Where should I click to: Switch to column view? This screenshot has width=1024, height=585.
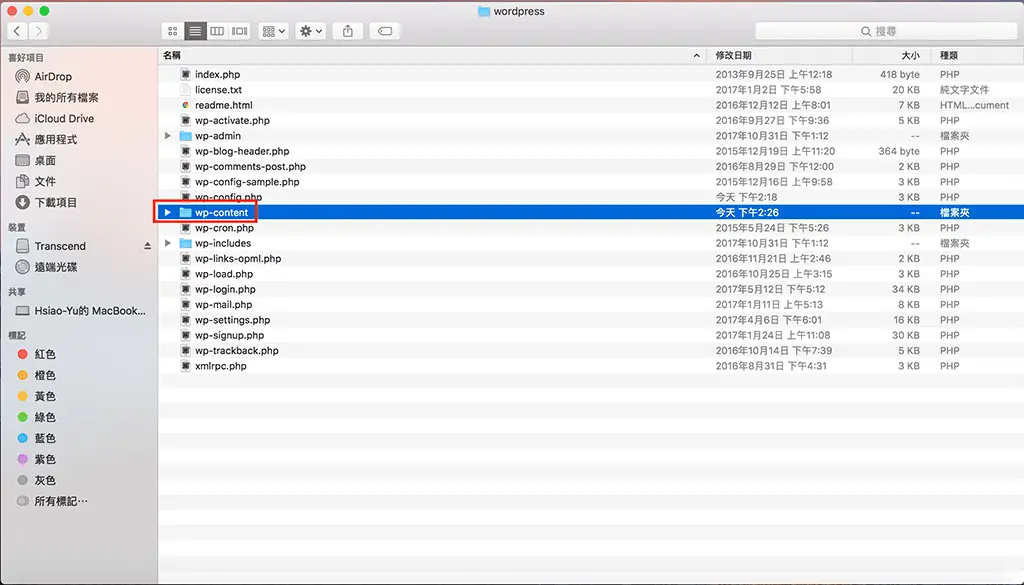217,31
